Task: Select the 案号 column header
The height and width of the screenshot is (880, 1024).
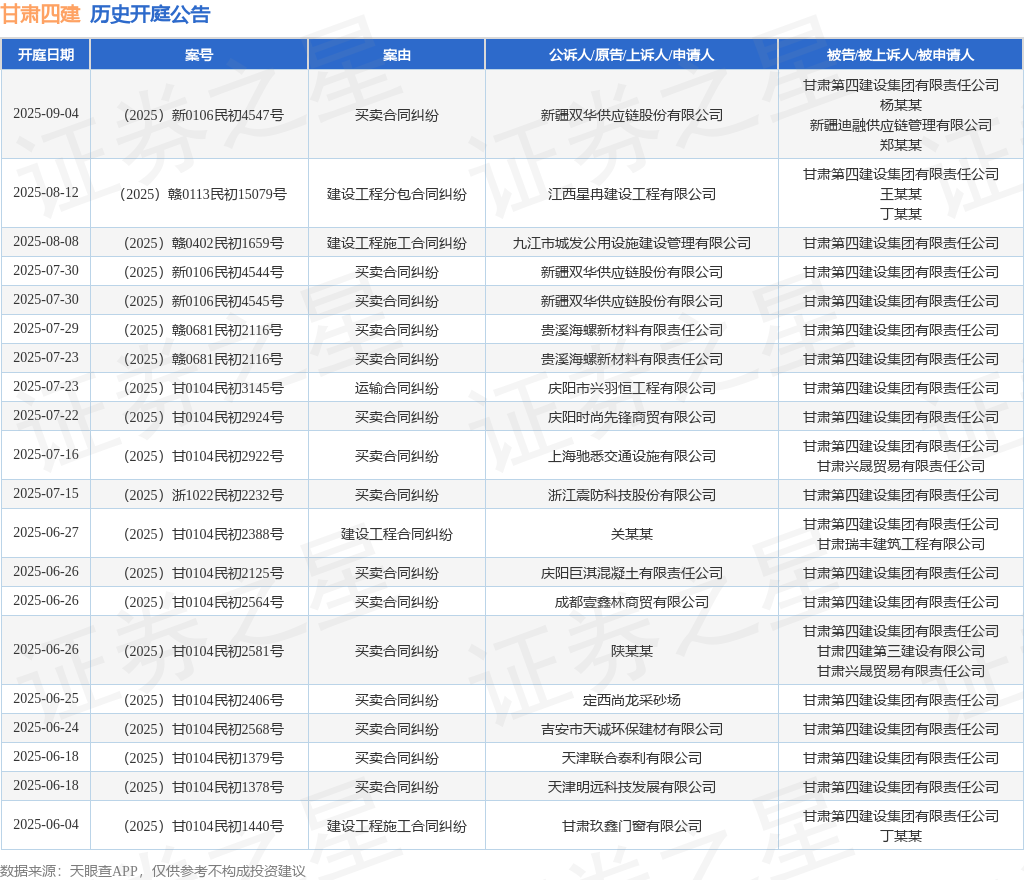Action: [199, 55]
